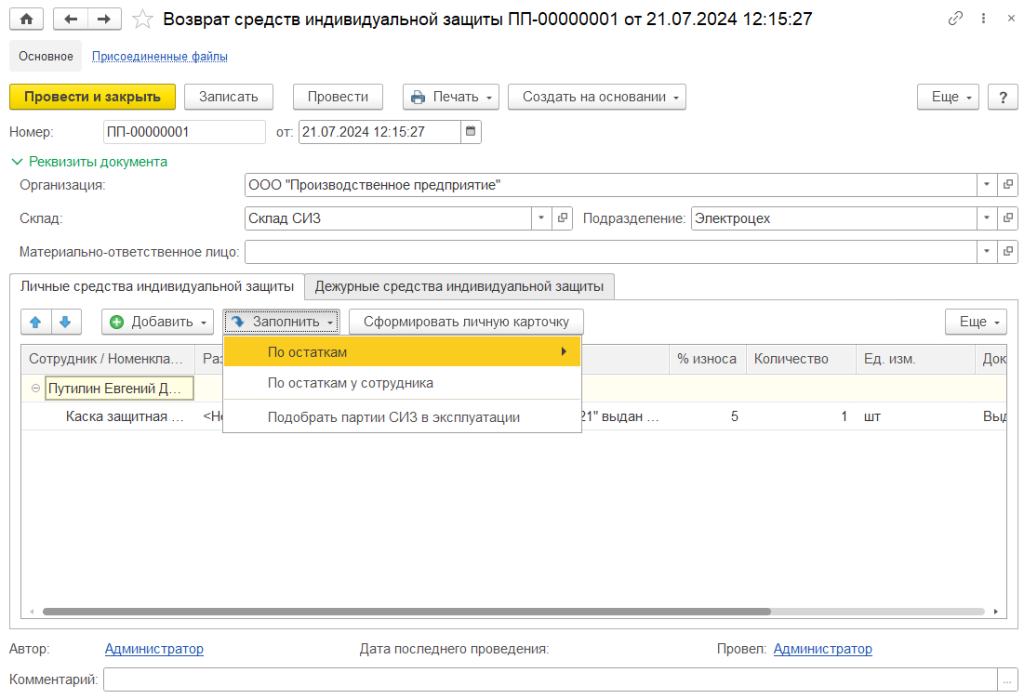Add document to favorites star

[143, 19]
